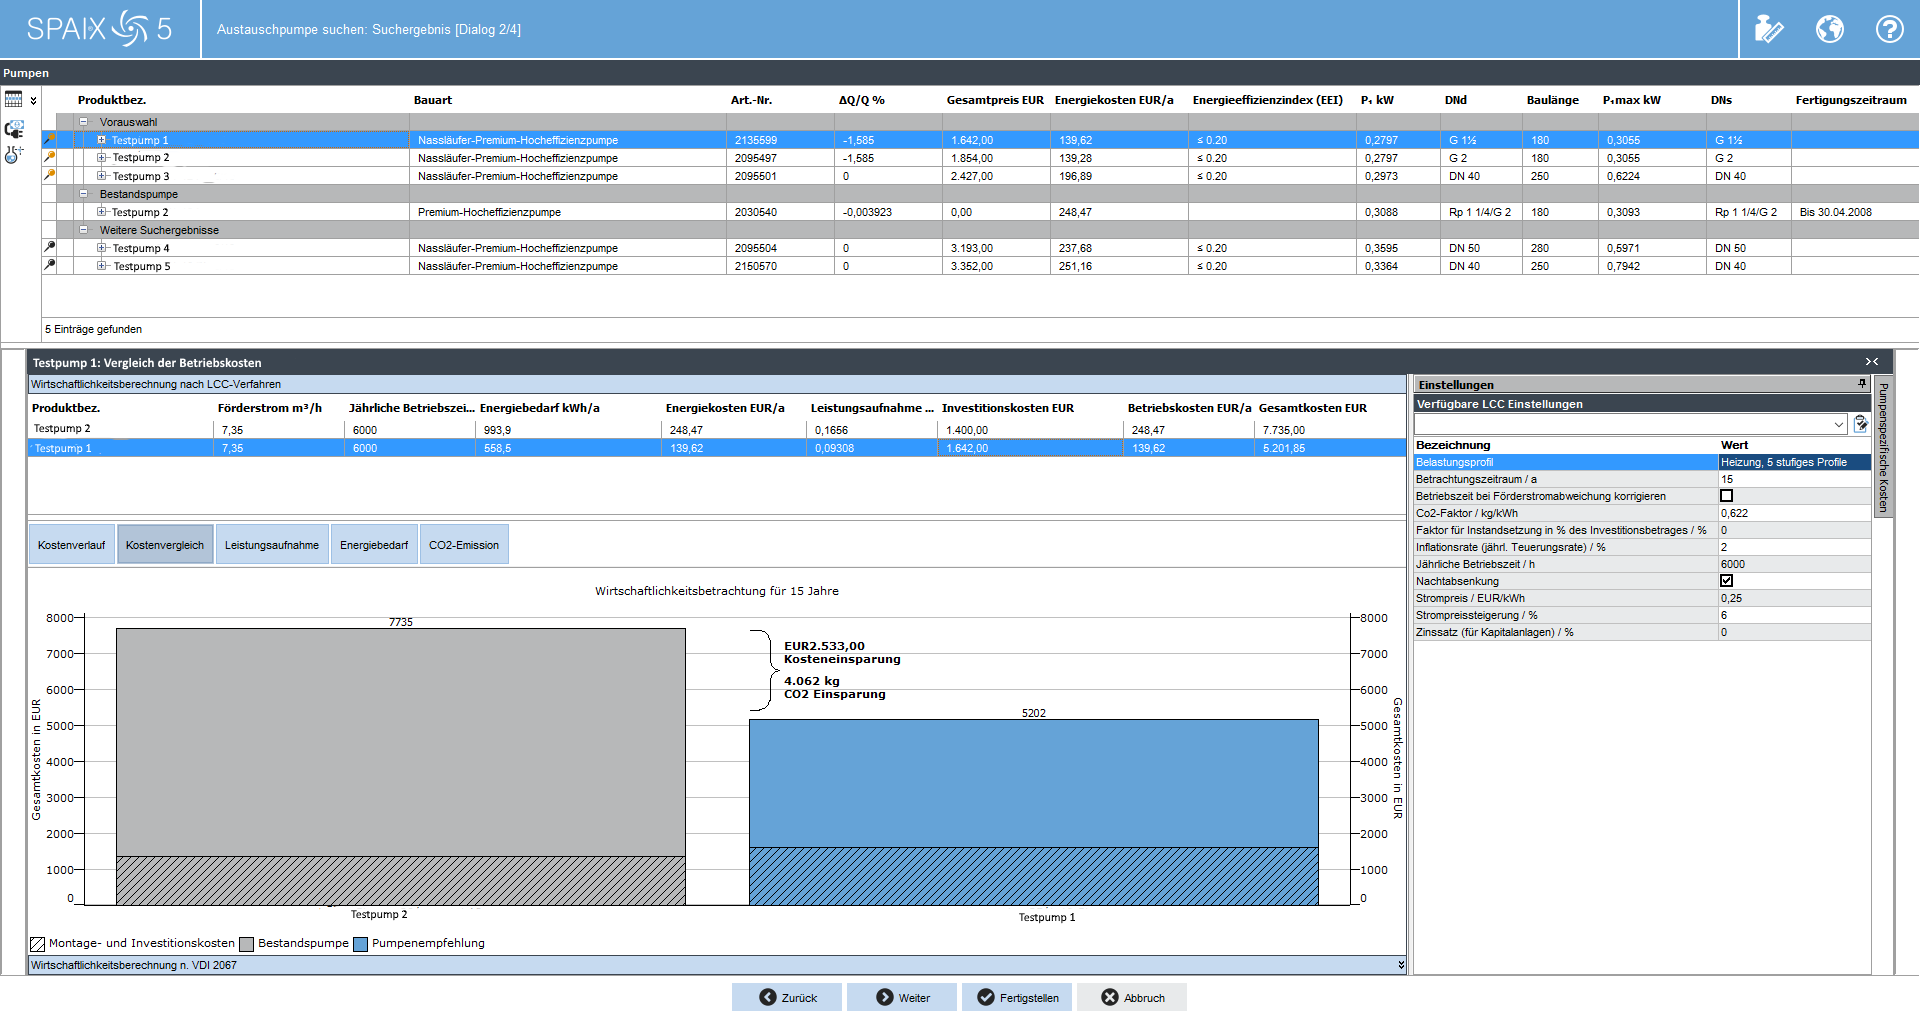Screen dimensions: 1920x1016
Task: Switch to the CO2-Emission tab
Action: (x=463, y=545)
